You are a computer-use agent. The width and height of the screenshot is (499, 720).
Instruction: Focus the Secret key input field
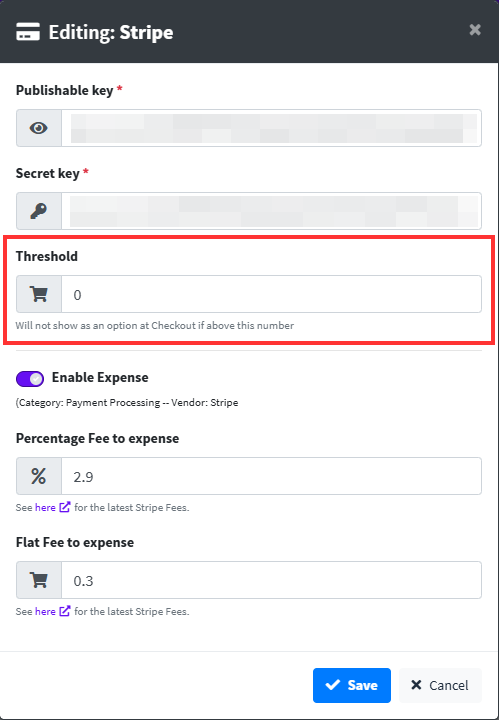point(271,211)
